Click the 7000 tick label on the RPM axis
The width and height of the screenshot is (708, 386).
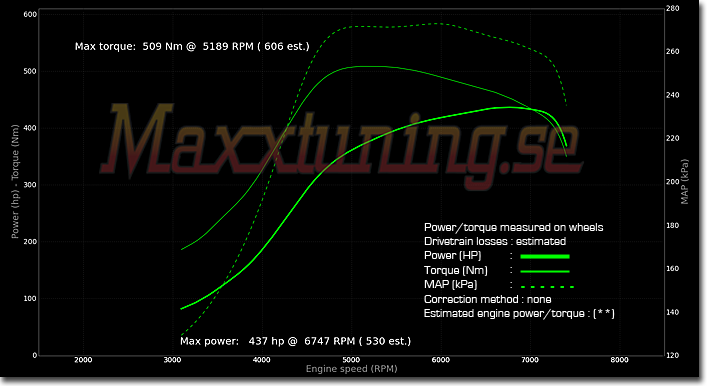(530, 360)
